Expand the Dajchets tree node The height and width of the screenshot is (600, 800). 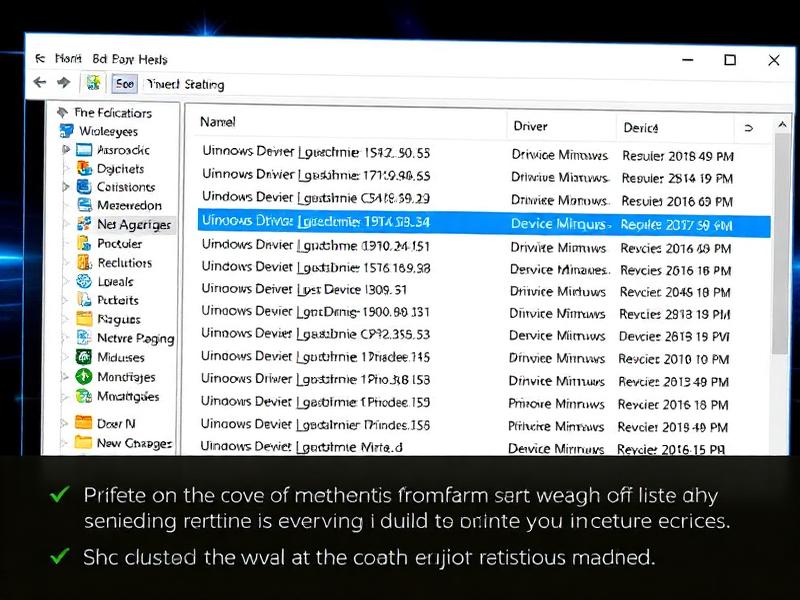click(x=66, y=168)
